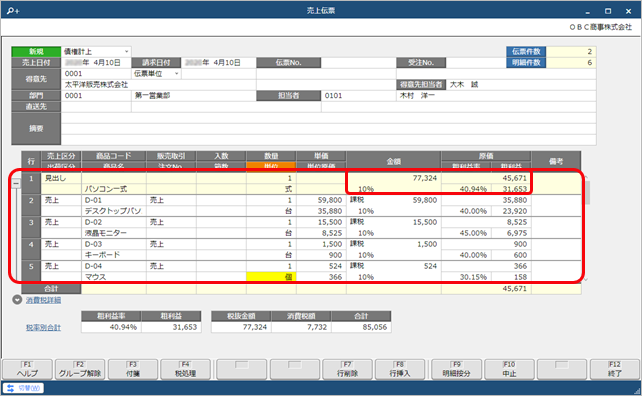Click the detail grid vertical scrollbar thumb
642x396 pixels.
pos(587,192)
